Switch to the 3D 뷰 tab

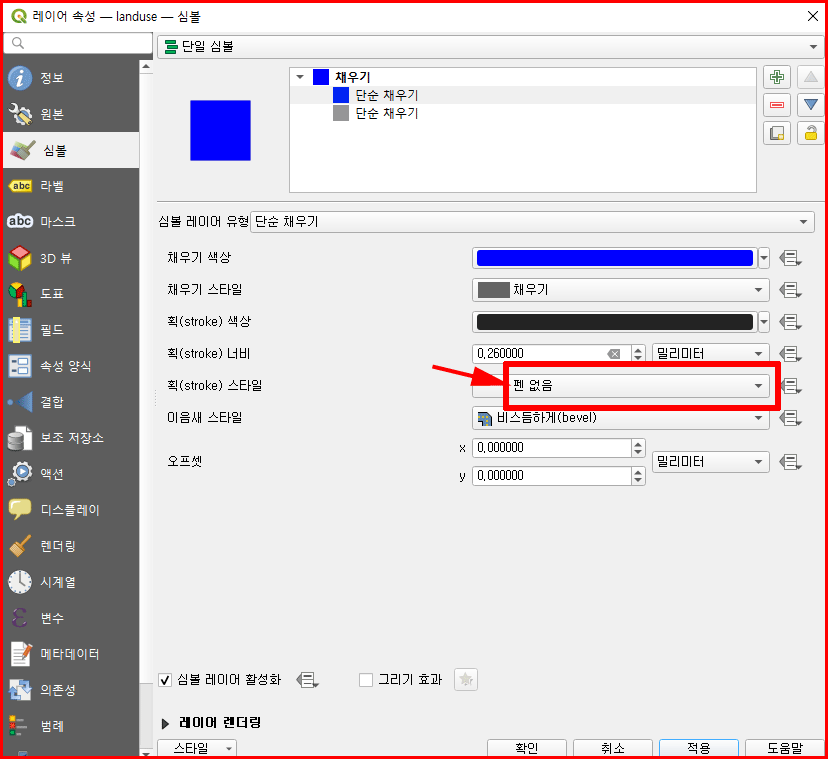click(x=71, y=258)
